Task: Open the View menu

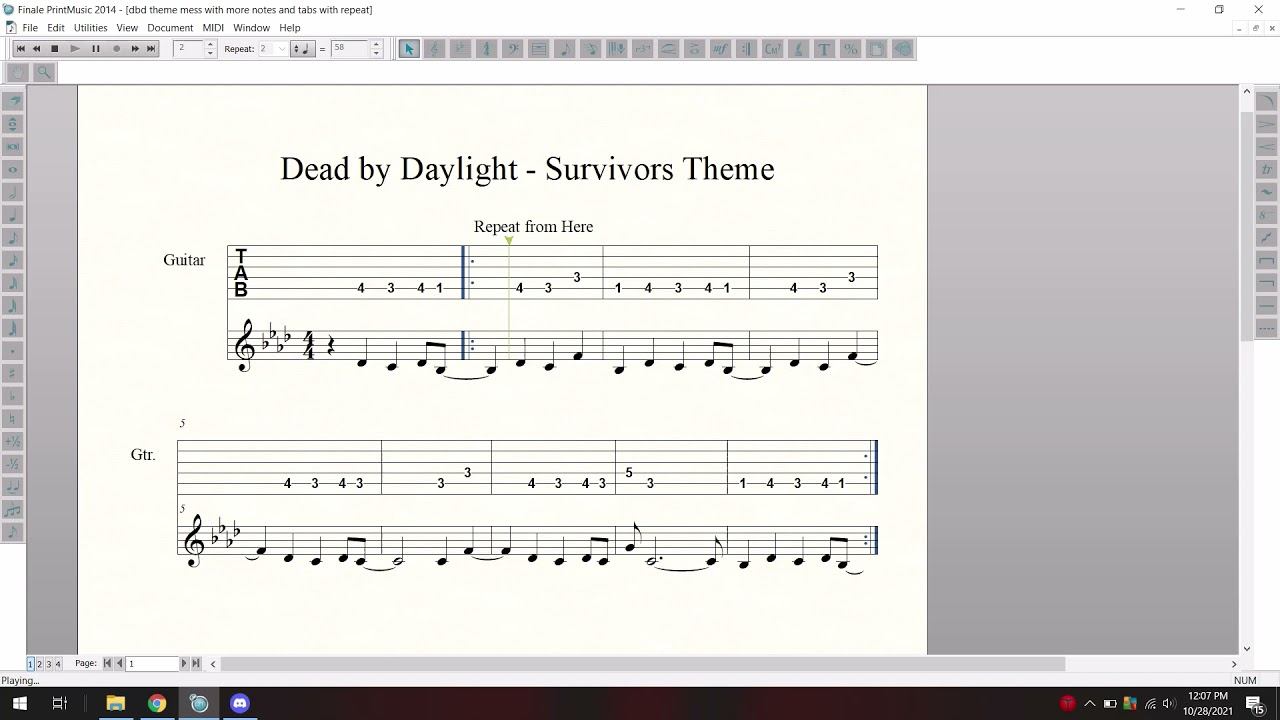Action: 127,28
